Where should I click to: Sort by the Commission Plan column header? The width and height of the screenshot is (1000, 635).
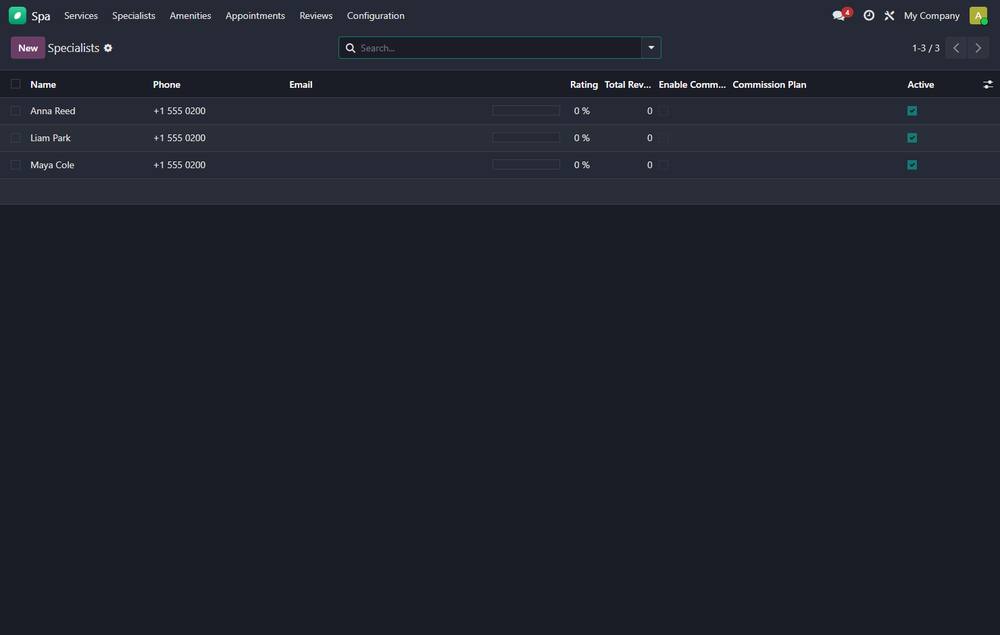coord(769,84)
